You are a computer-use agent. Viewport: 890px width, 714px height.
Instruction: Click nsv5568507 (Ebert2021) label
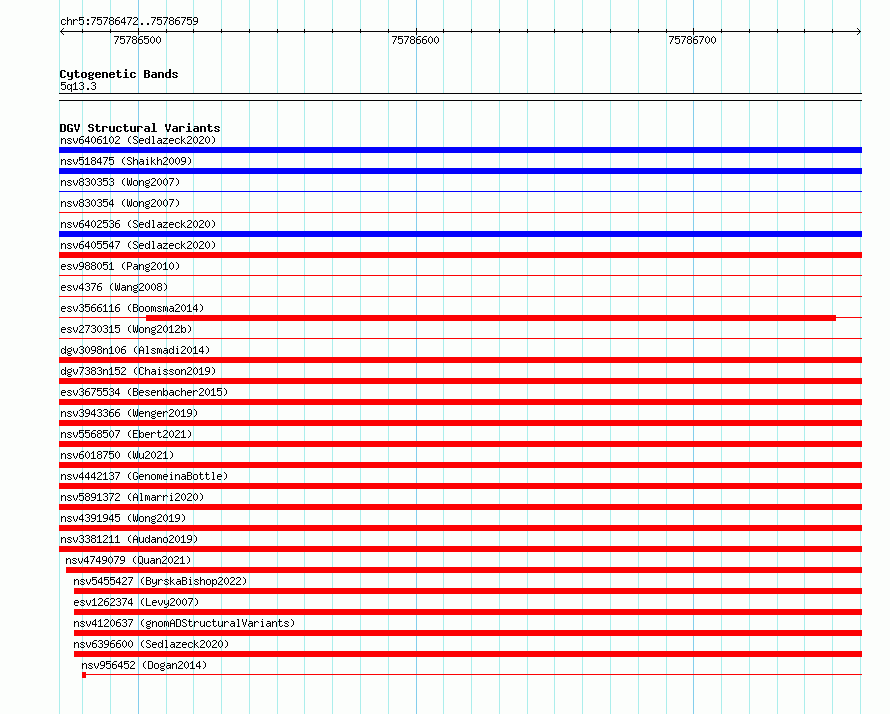click(126, 434)
